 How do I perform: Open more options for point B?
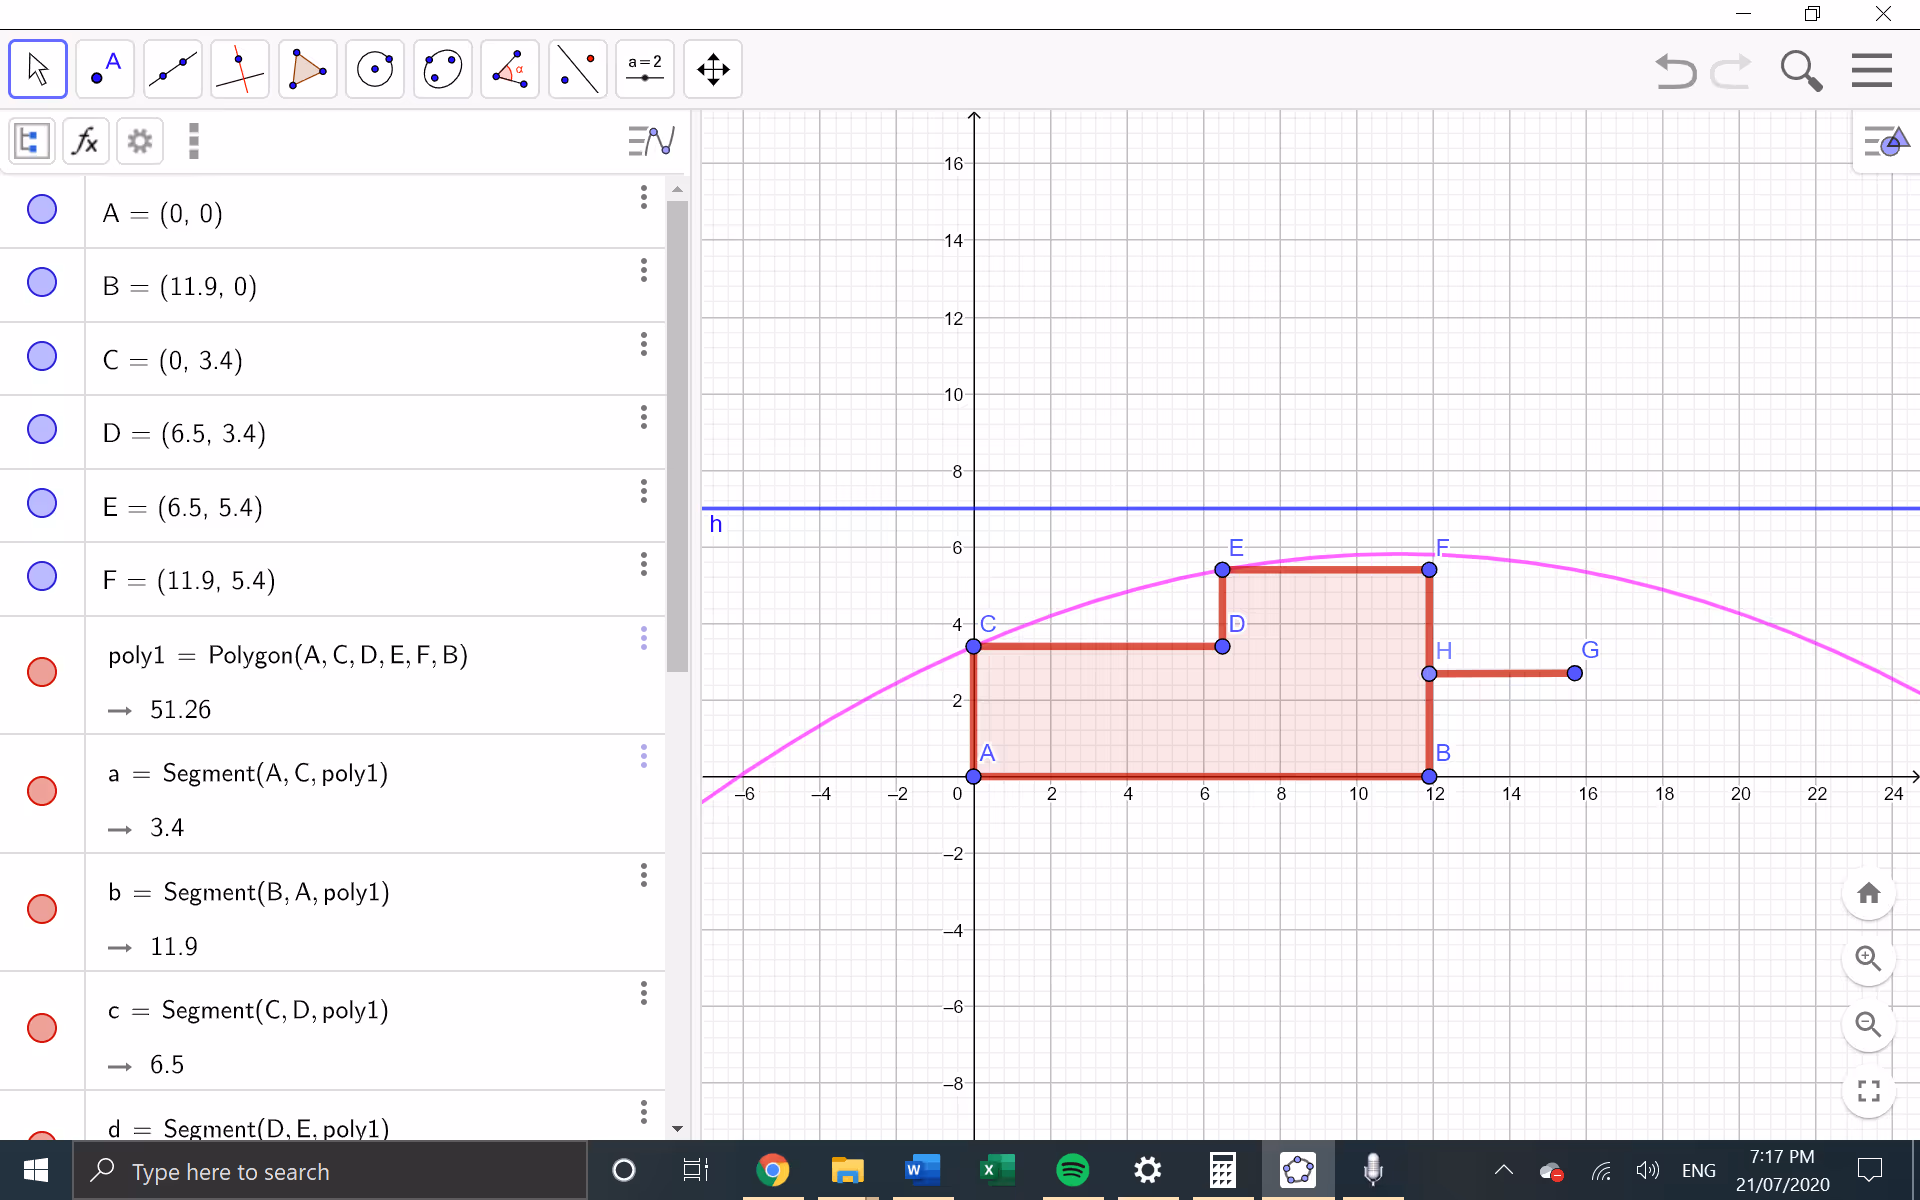click(x=644, y=271)
